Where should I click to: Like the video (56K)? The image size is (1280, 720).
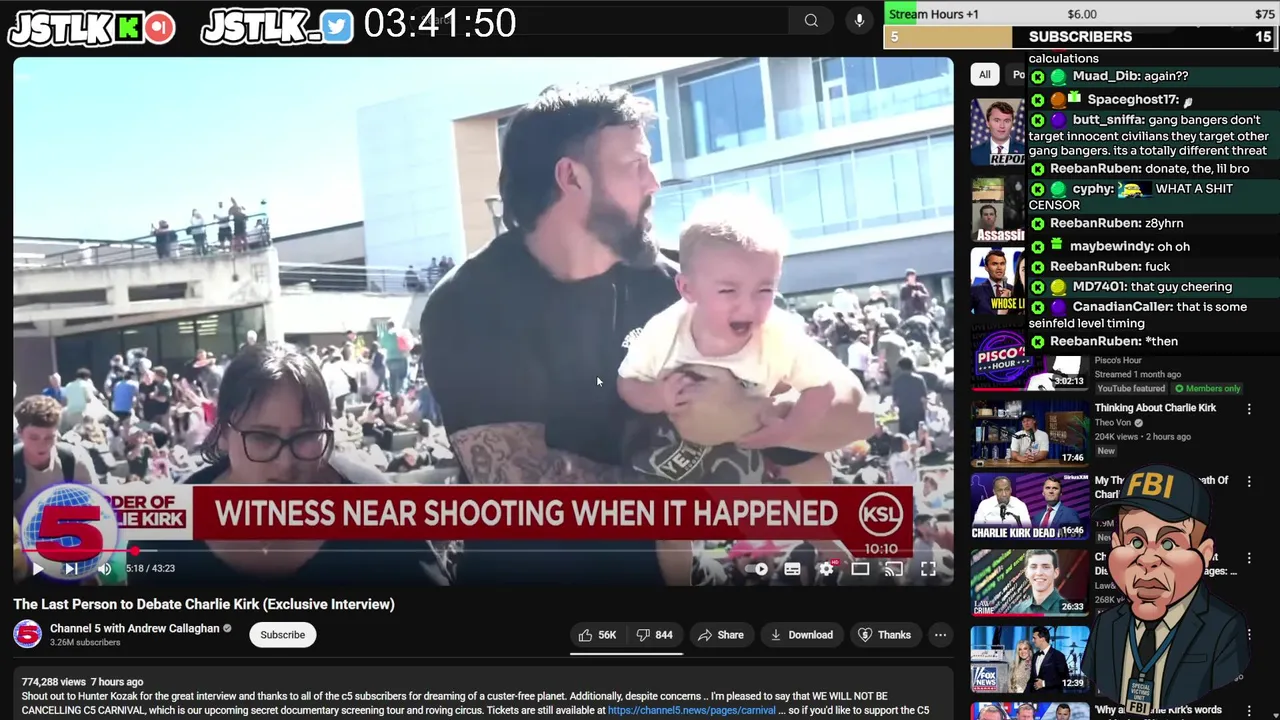tap(597, 635)
